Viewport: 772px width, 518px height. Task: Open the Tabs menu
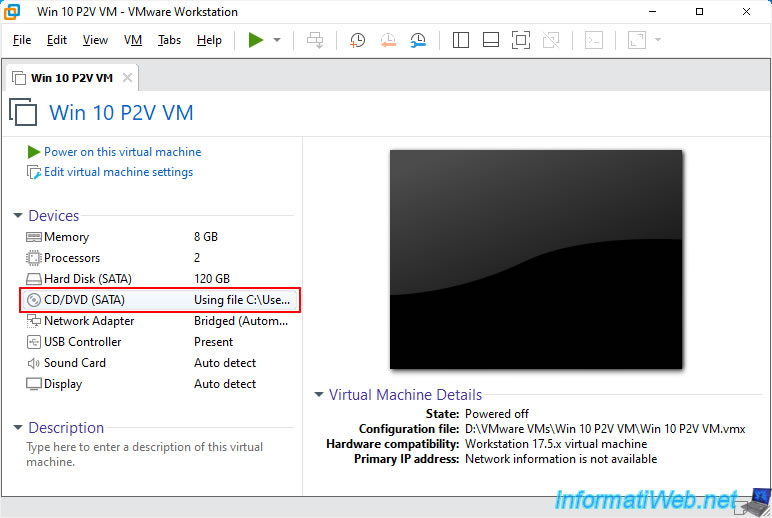(169, 40)
